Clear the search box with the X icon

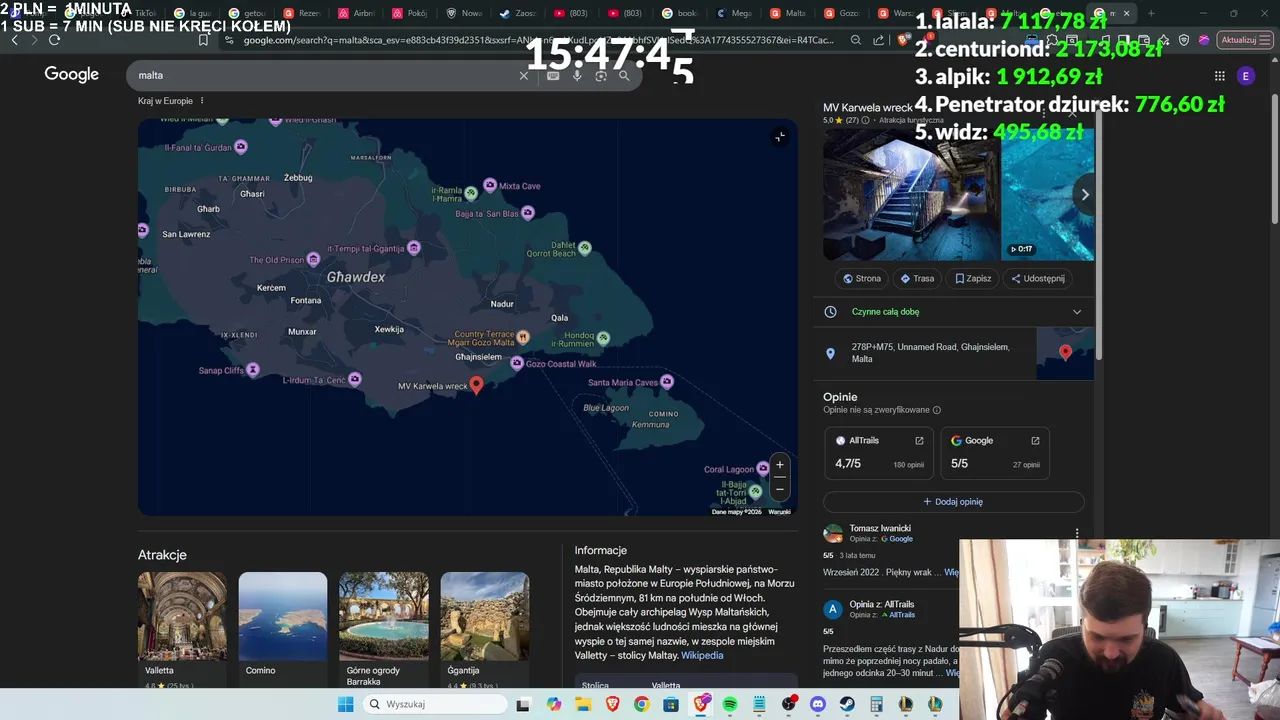[523, 76]
